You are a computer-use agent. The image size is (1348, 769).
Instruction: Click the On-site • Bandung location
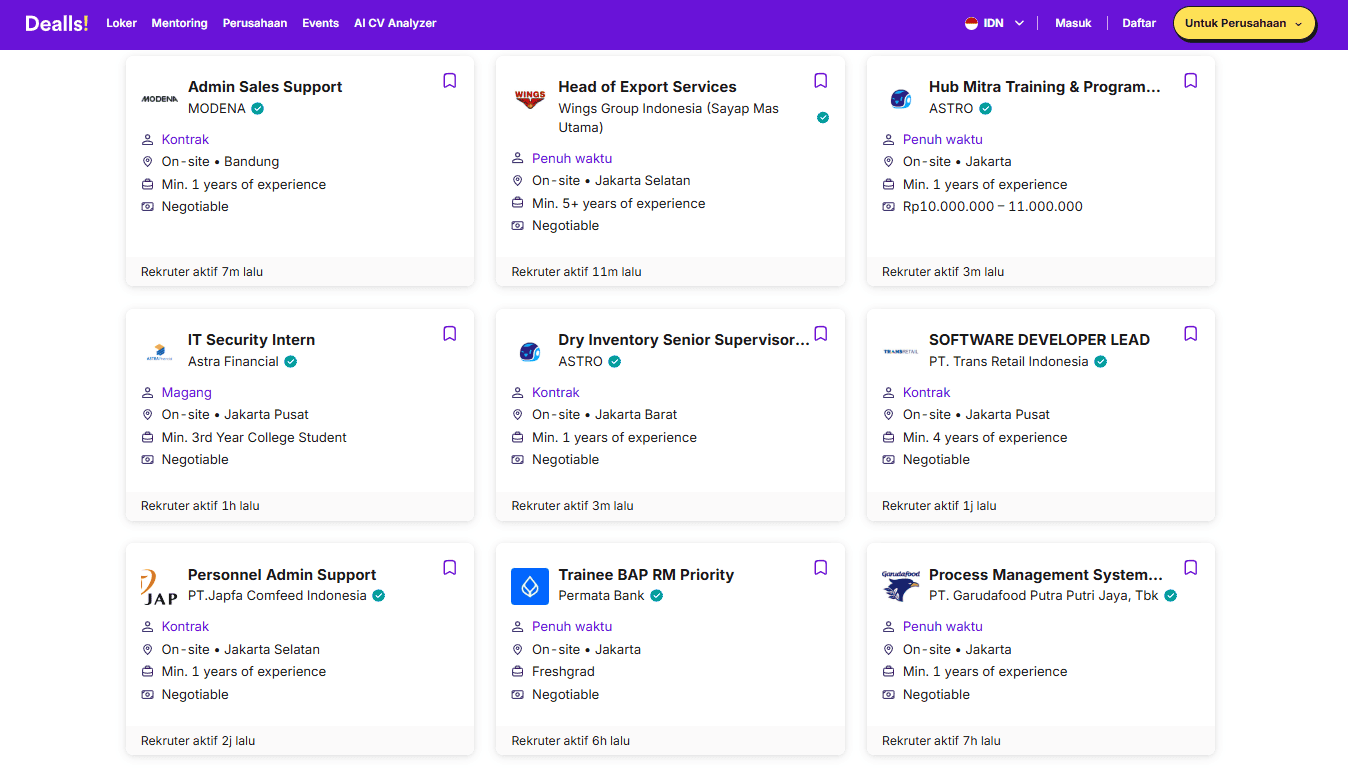point(220,162)
